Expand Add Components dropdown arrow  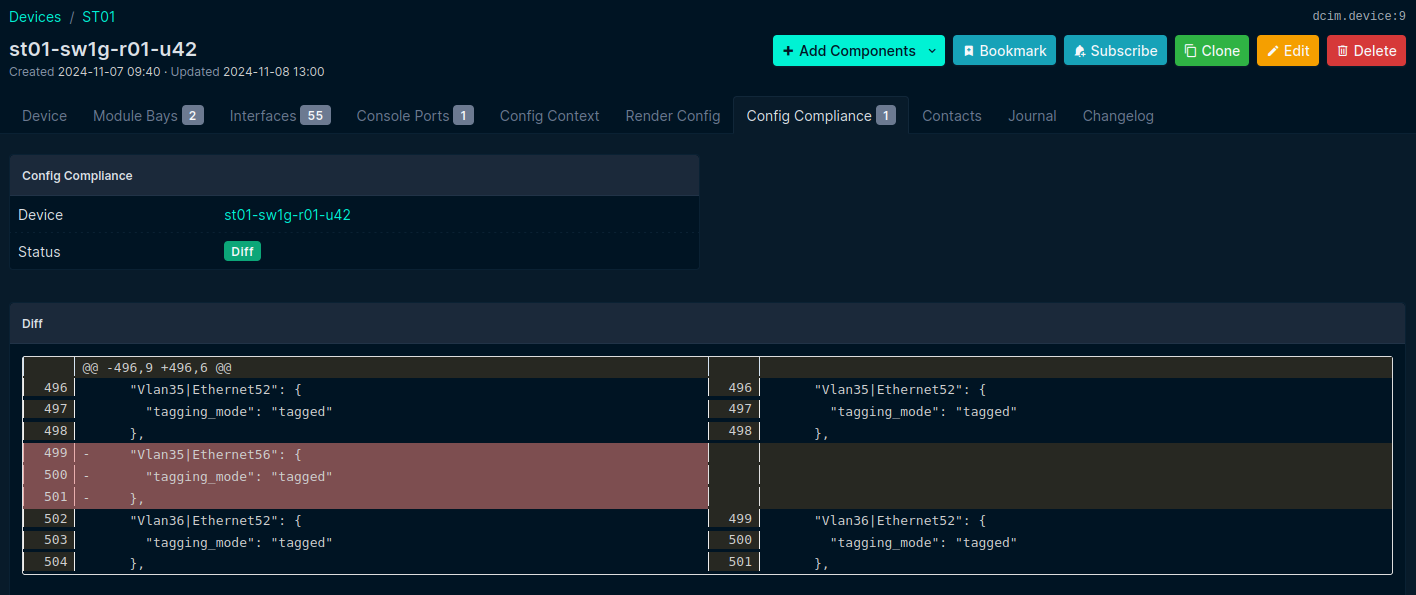pos(932,51)
